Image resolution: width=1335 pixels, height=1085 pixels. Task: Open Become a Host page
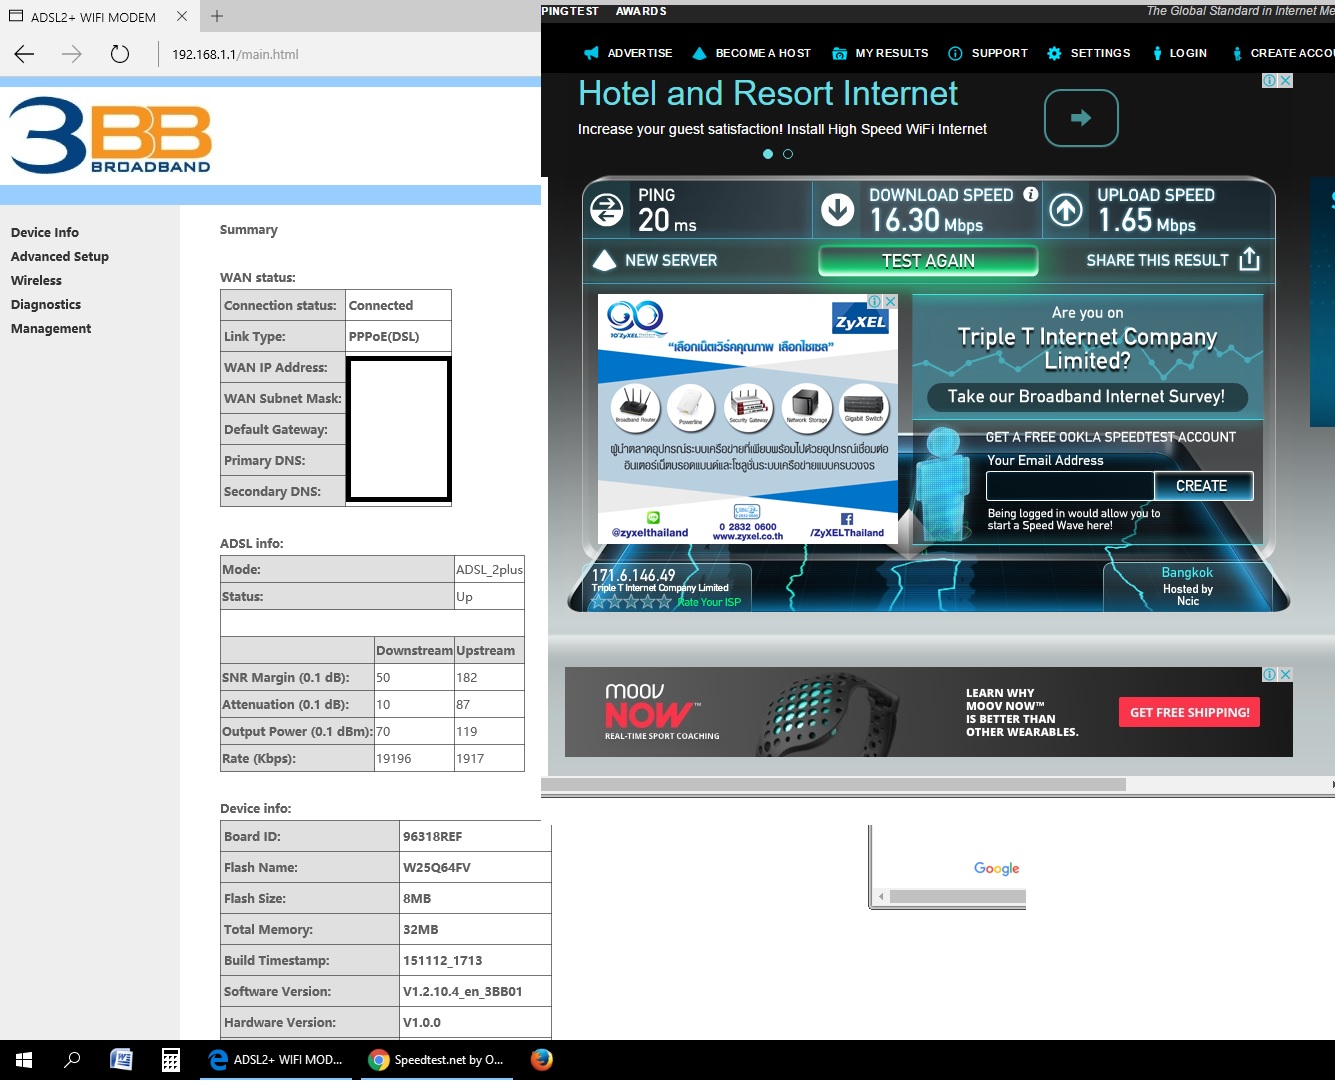[752, 53]
